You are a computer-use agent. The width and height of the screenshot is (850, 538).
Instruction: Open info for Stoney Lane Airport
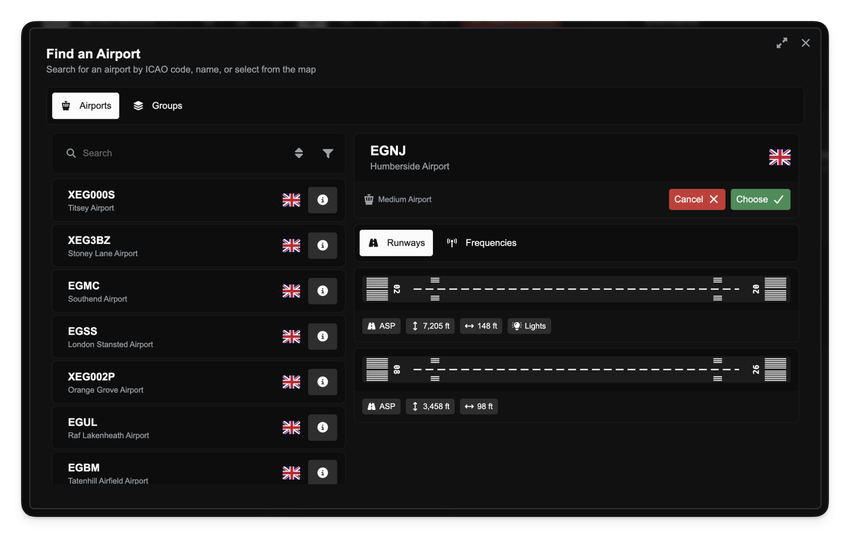[x=322, y=245]
